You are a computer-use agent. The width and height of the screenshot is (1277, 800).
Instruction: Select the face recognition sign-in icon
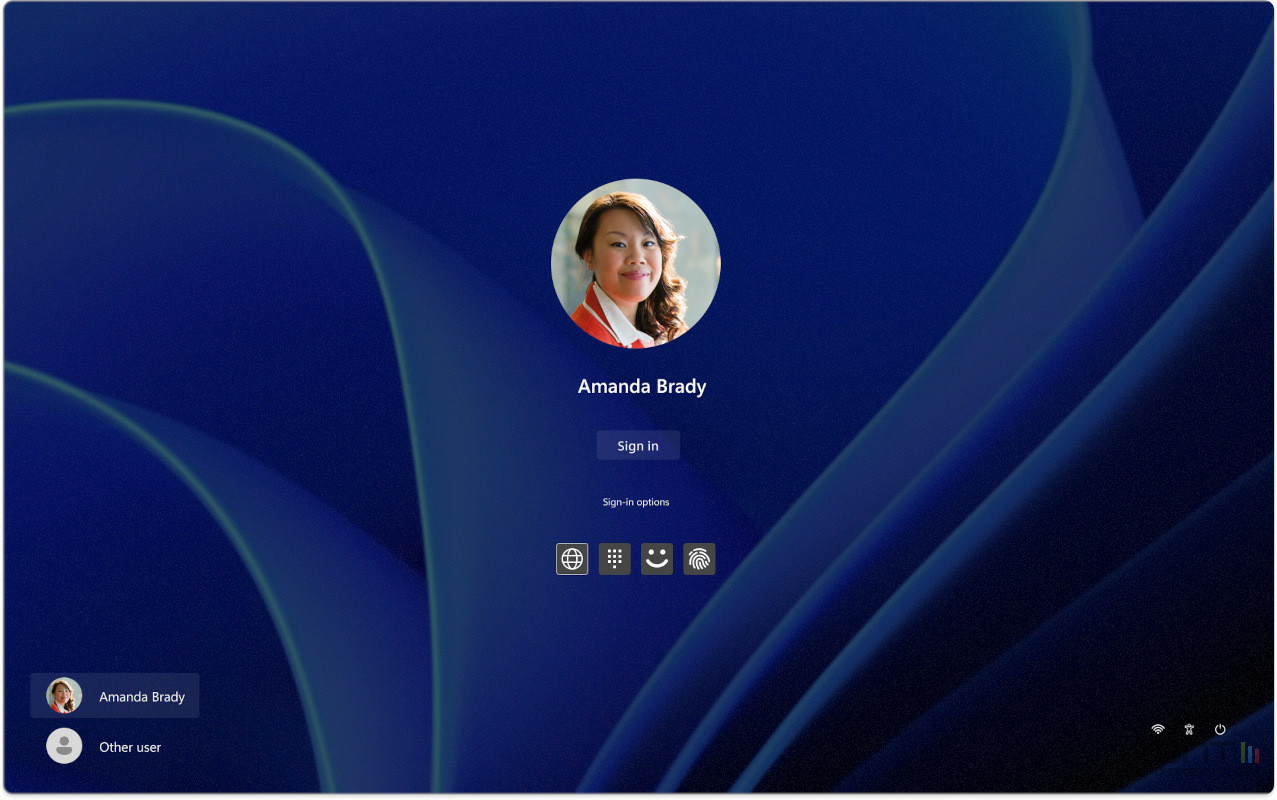tap(656, 559)
